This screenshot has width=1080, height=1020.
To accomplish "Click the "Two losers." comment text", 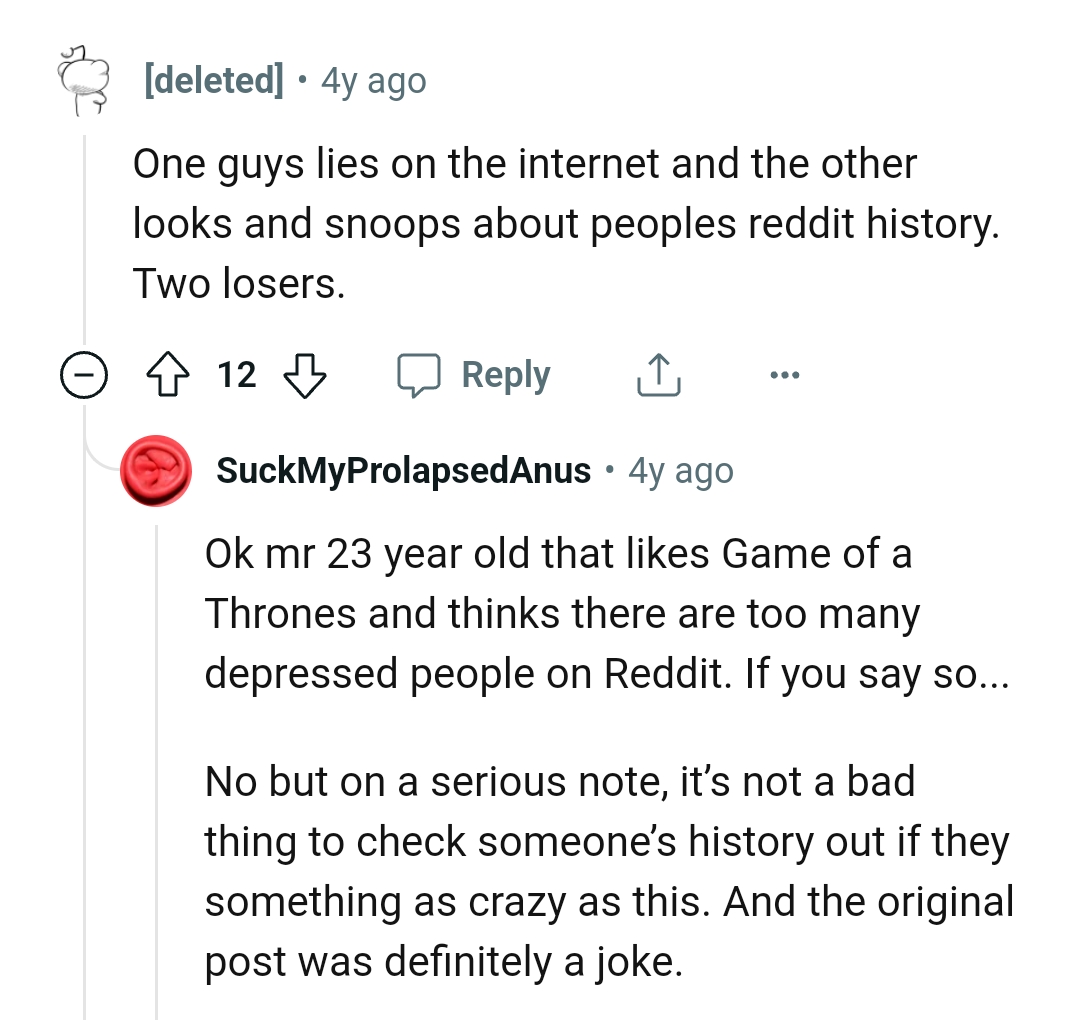I will coord(238,285).
